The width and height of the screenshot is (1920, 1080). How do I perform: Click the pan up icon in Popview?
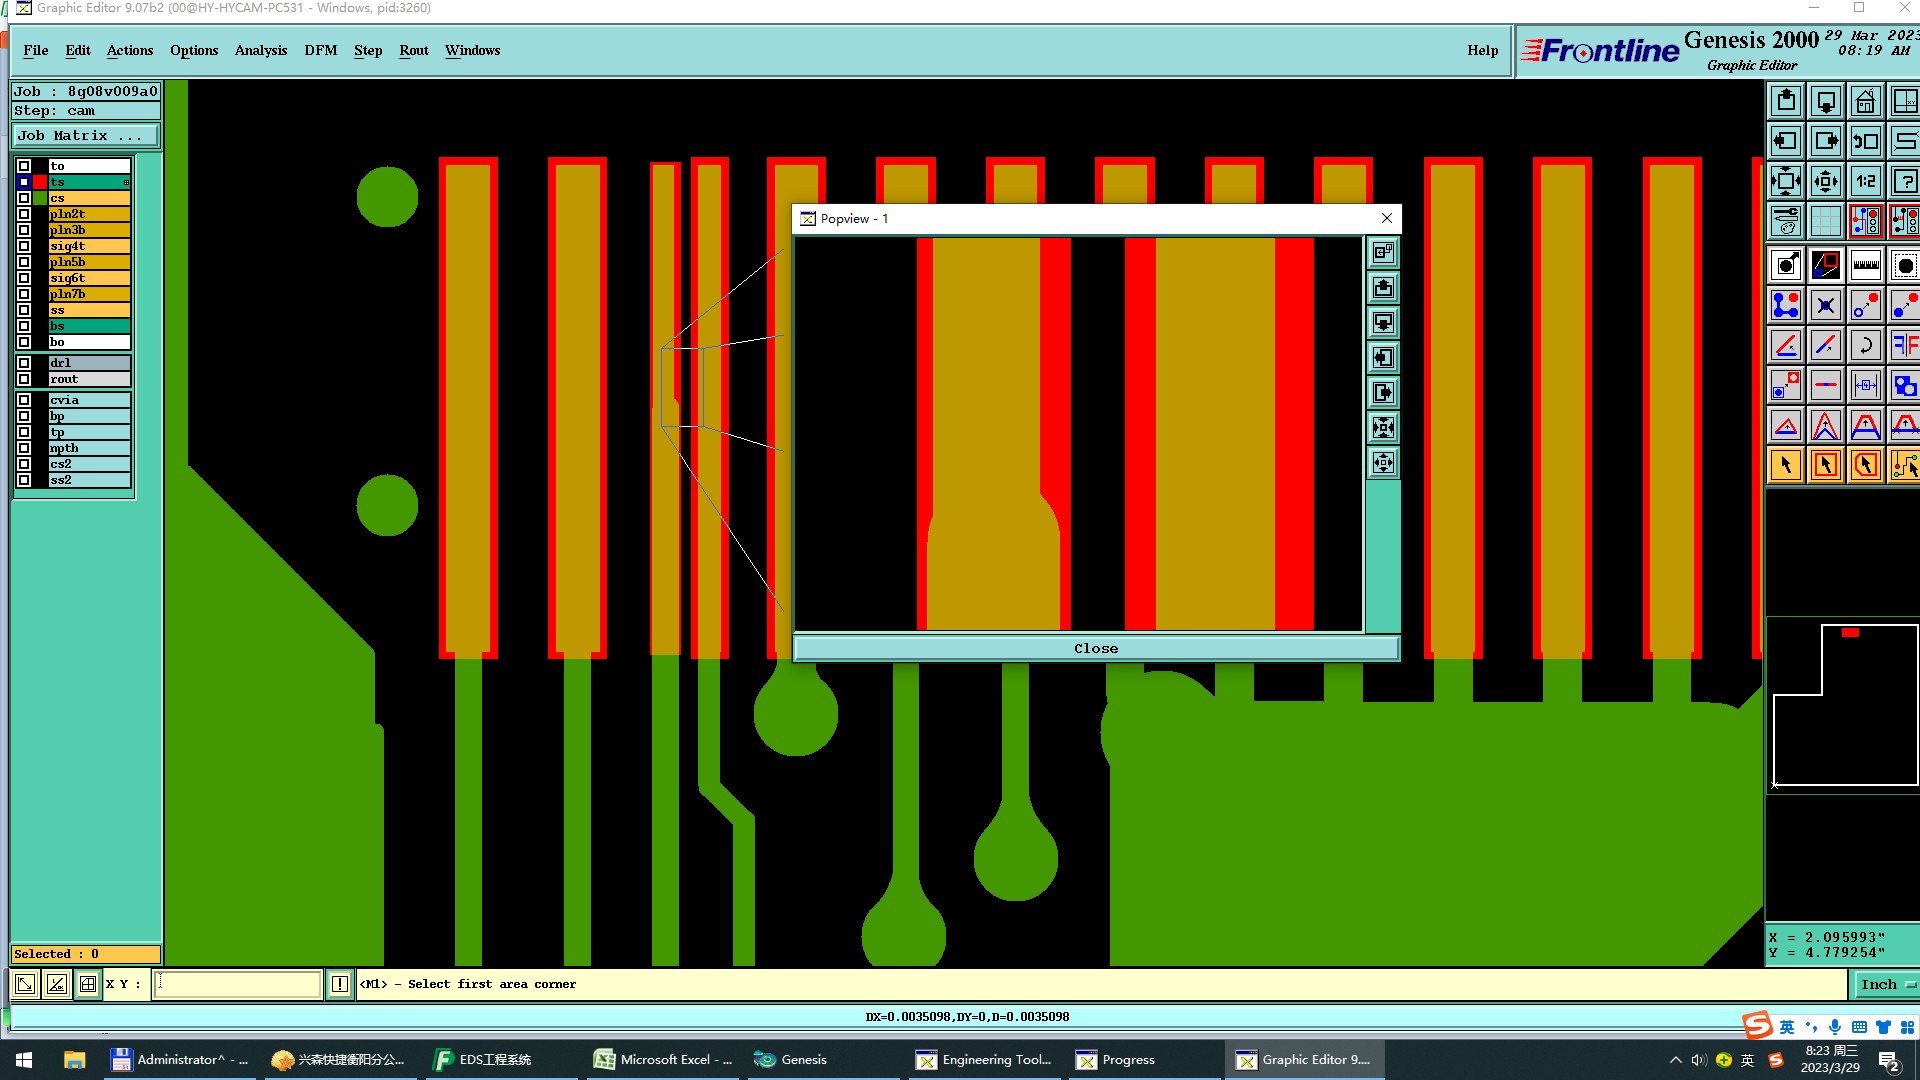tap(1383, 288)
